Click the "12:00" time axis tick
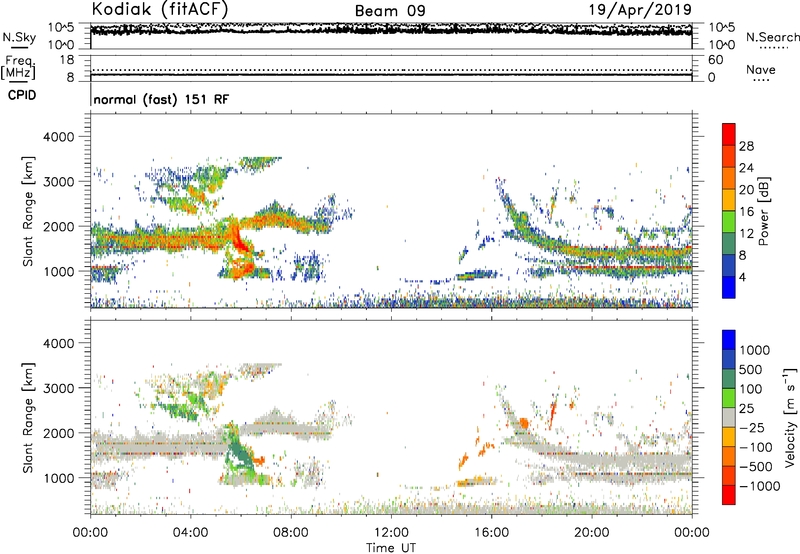The image size is (800, 554). (391, 533)
